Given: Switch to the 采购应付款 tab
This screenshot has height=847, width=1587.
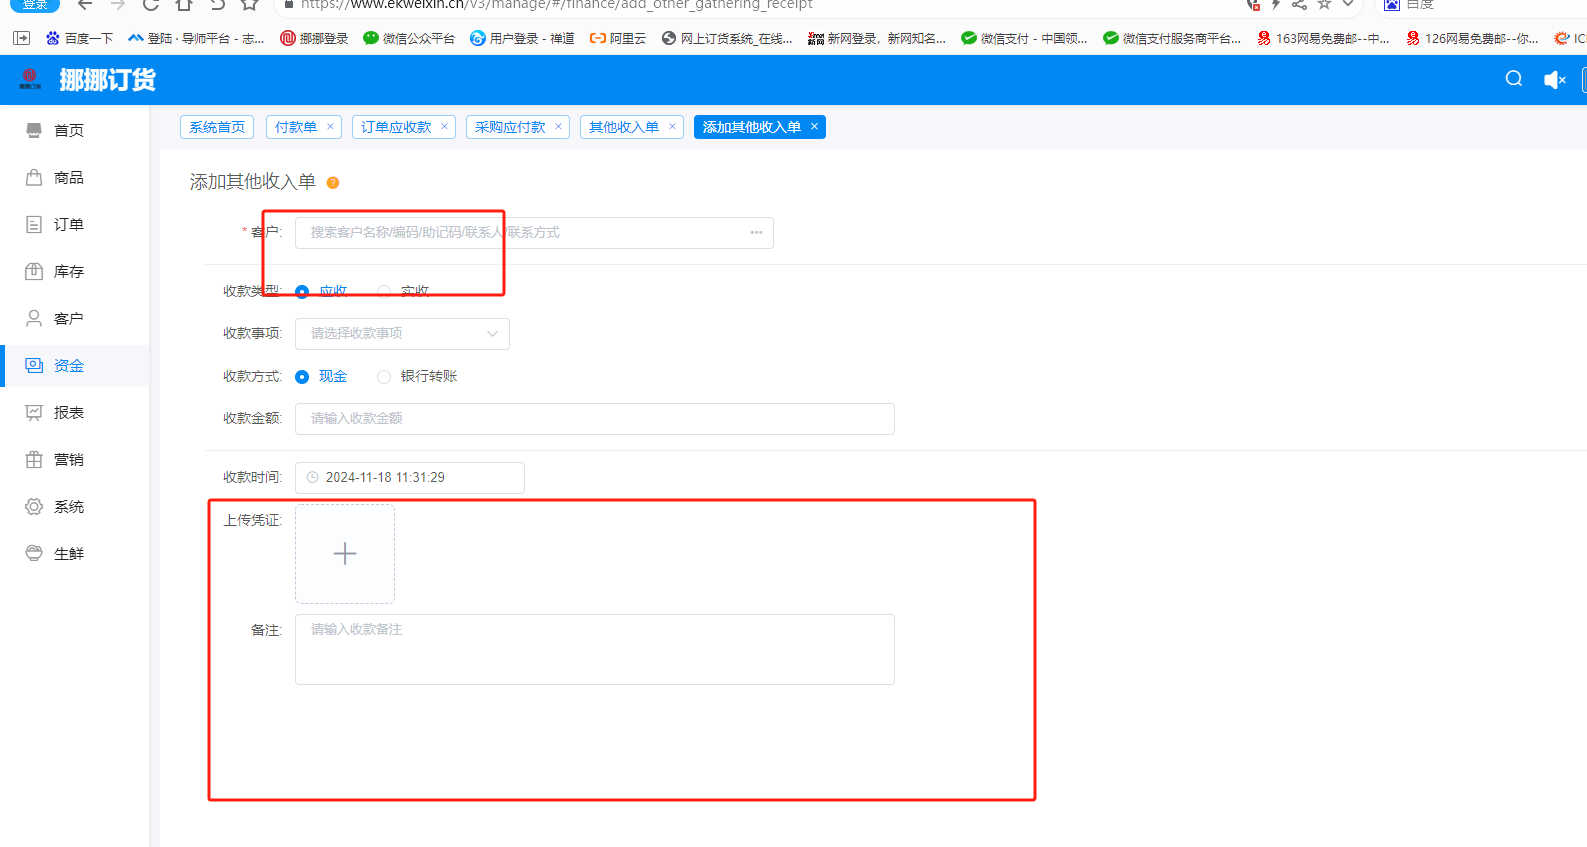Looking at the screenshot, I should coord(510,127).
